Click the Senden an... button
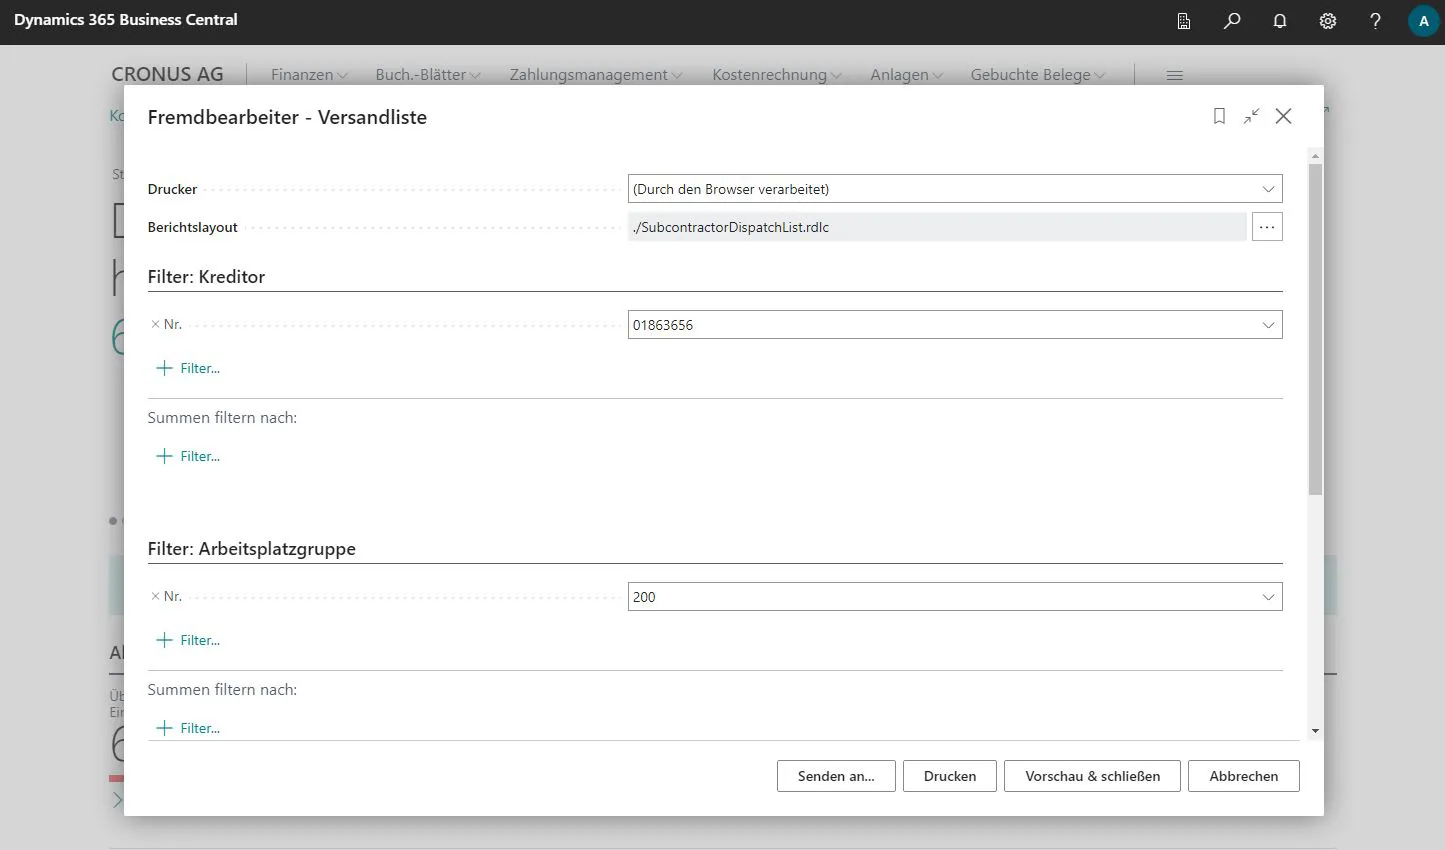 (836, 776)
